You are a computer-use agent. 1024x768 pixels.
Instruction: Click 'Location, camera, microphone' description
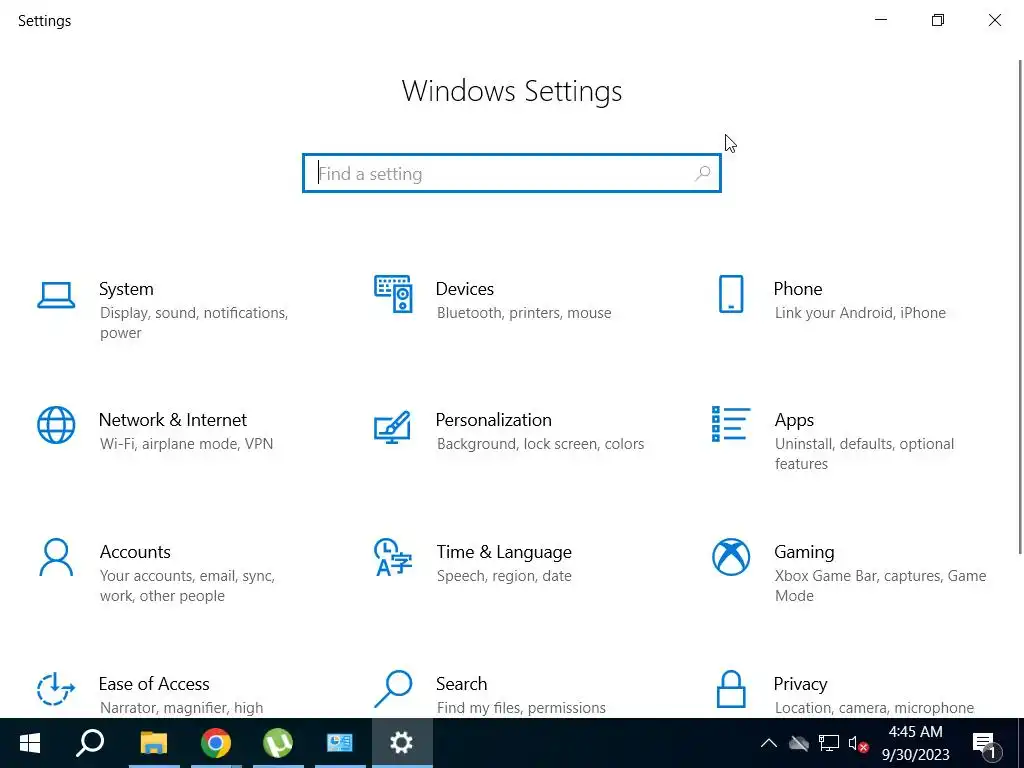pyautogui.click(x=874, y=708)
